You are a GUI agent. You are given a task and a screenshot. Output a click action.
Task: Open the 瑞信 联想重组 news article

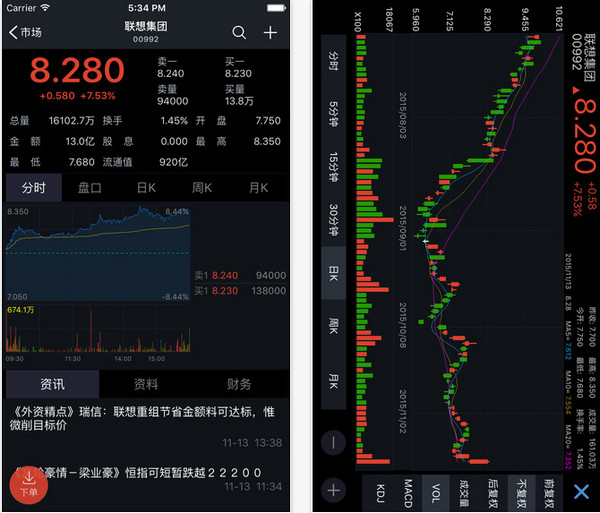coord(146,427)
